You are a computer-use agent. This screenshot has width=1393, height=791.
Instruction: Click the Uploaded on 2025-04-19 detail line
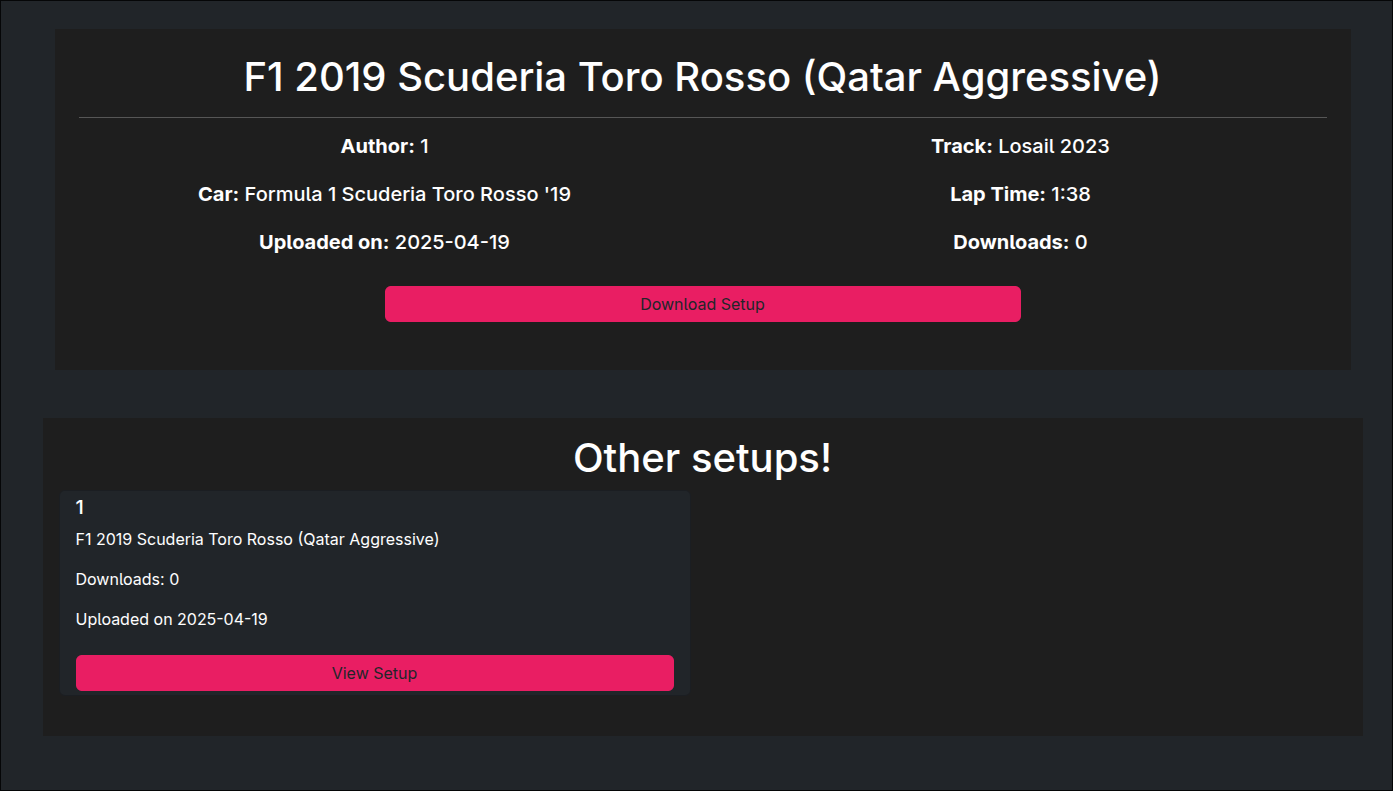point(384,242)
